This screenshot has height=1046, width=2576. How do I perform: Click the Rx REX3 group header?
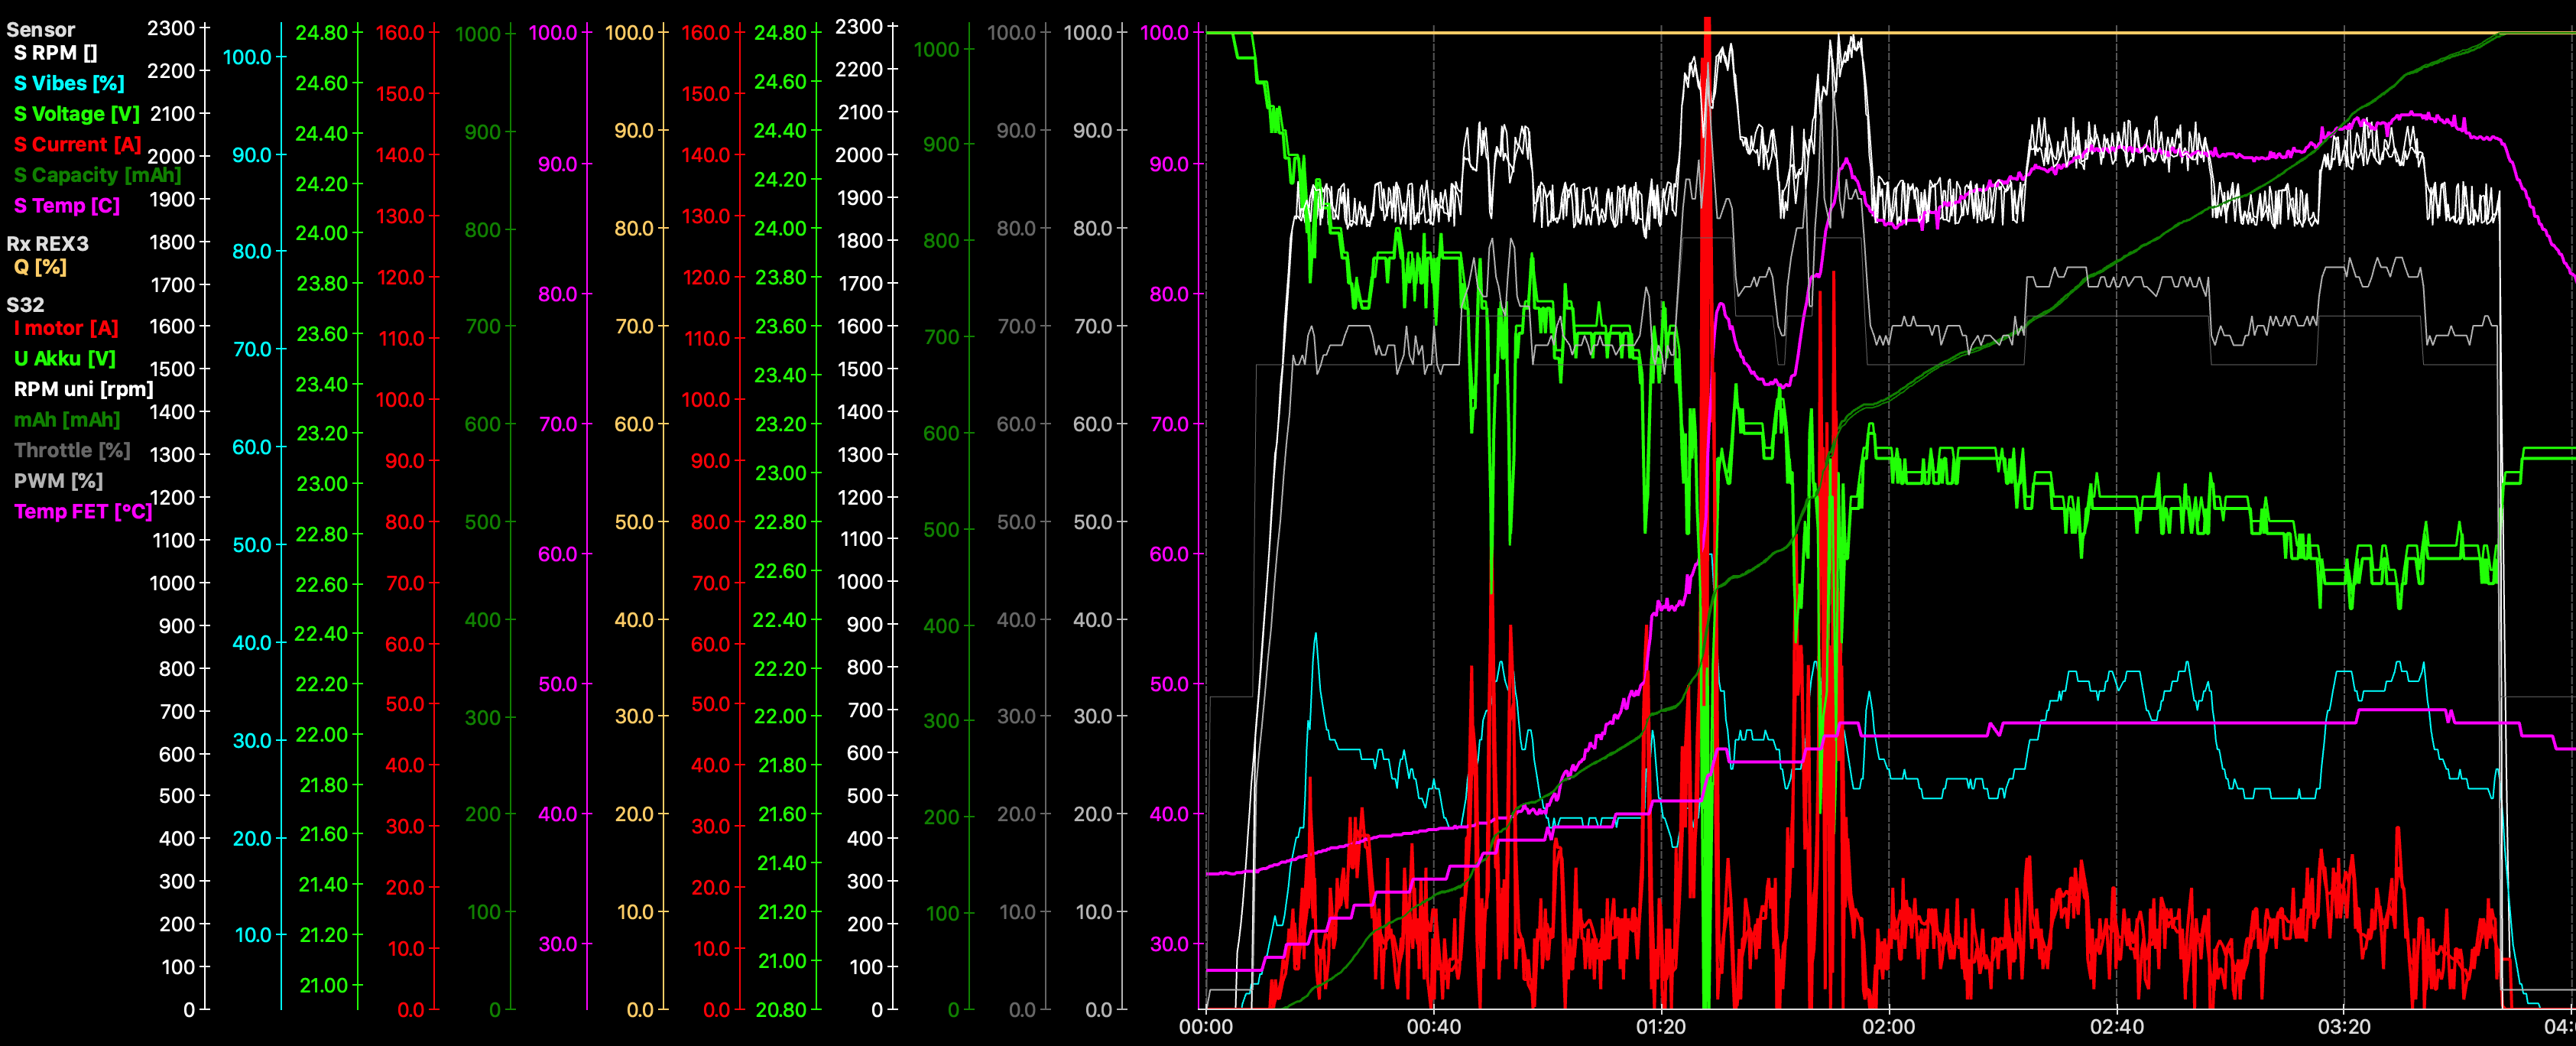coord(47,244)
